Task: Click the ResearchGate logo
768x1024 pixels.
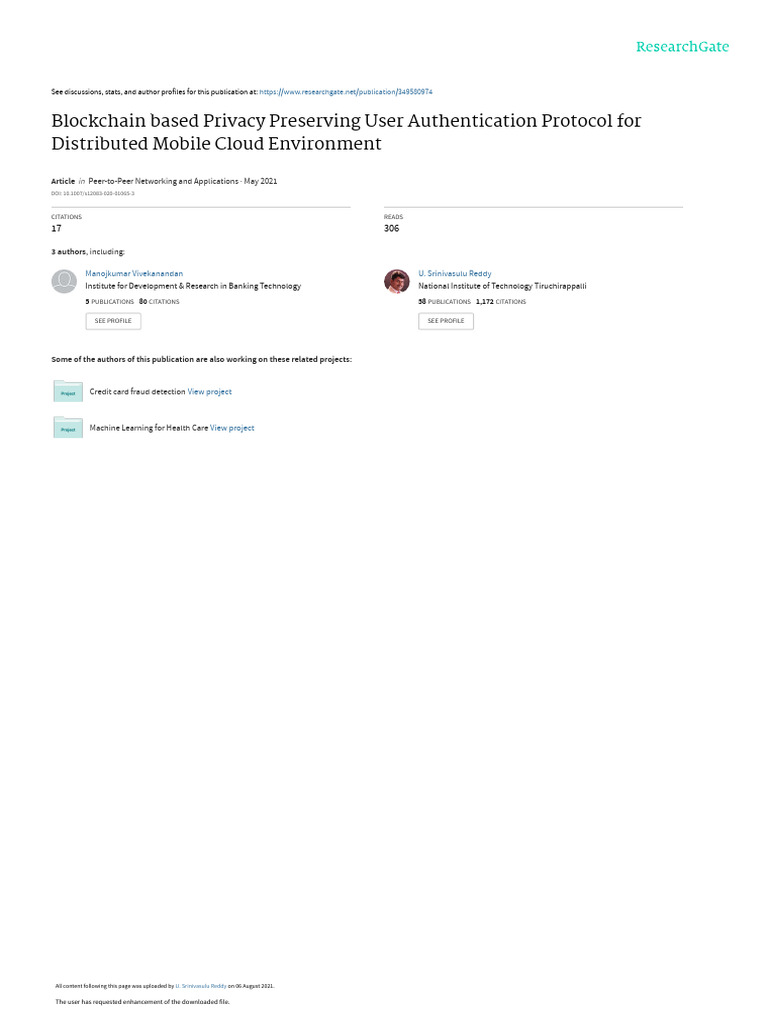Action: pyautogui.click(x=683, y=46)
